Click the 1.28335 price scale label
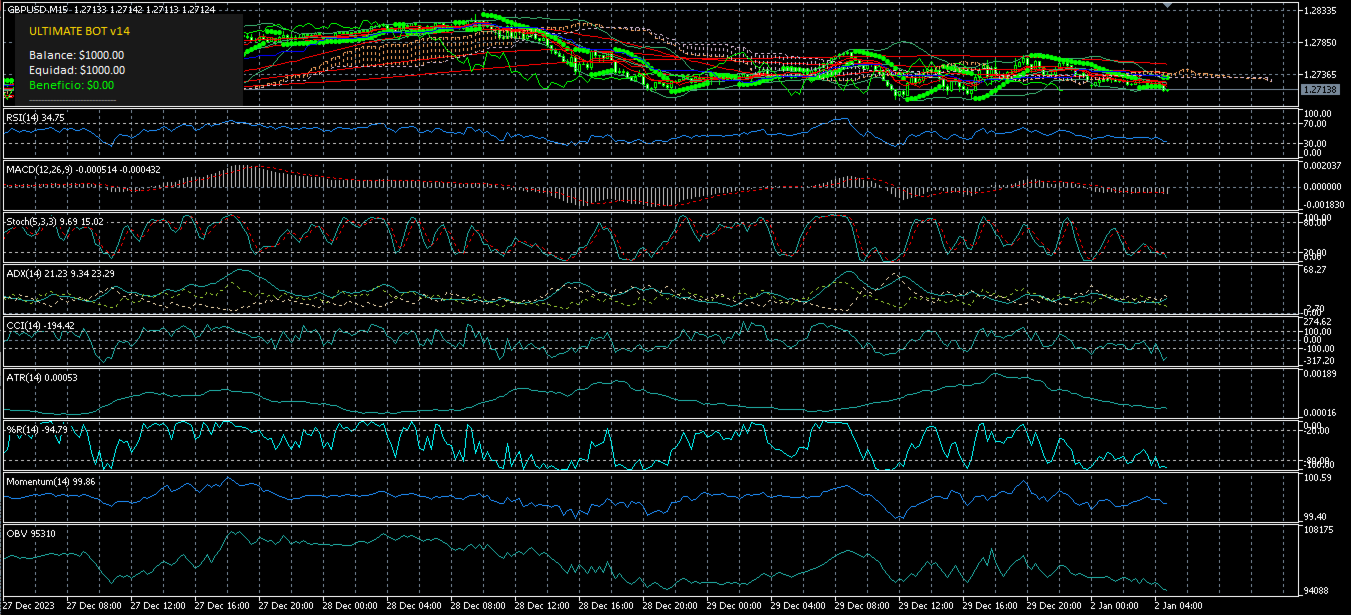Viewport: 1351px width, 615px height. click(1321, 10)
